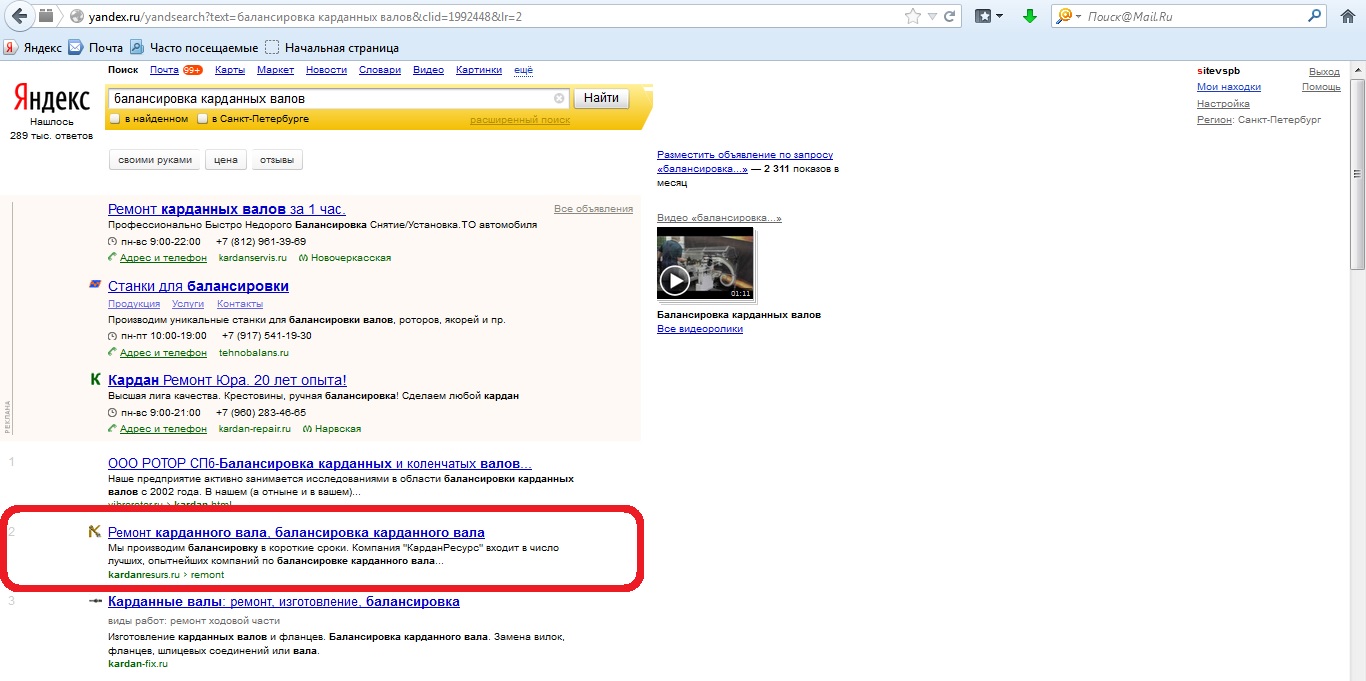
Task: Switch to the Карты tab
Action: [230, 70]
